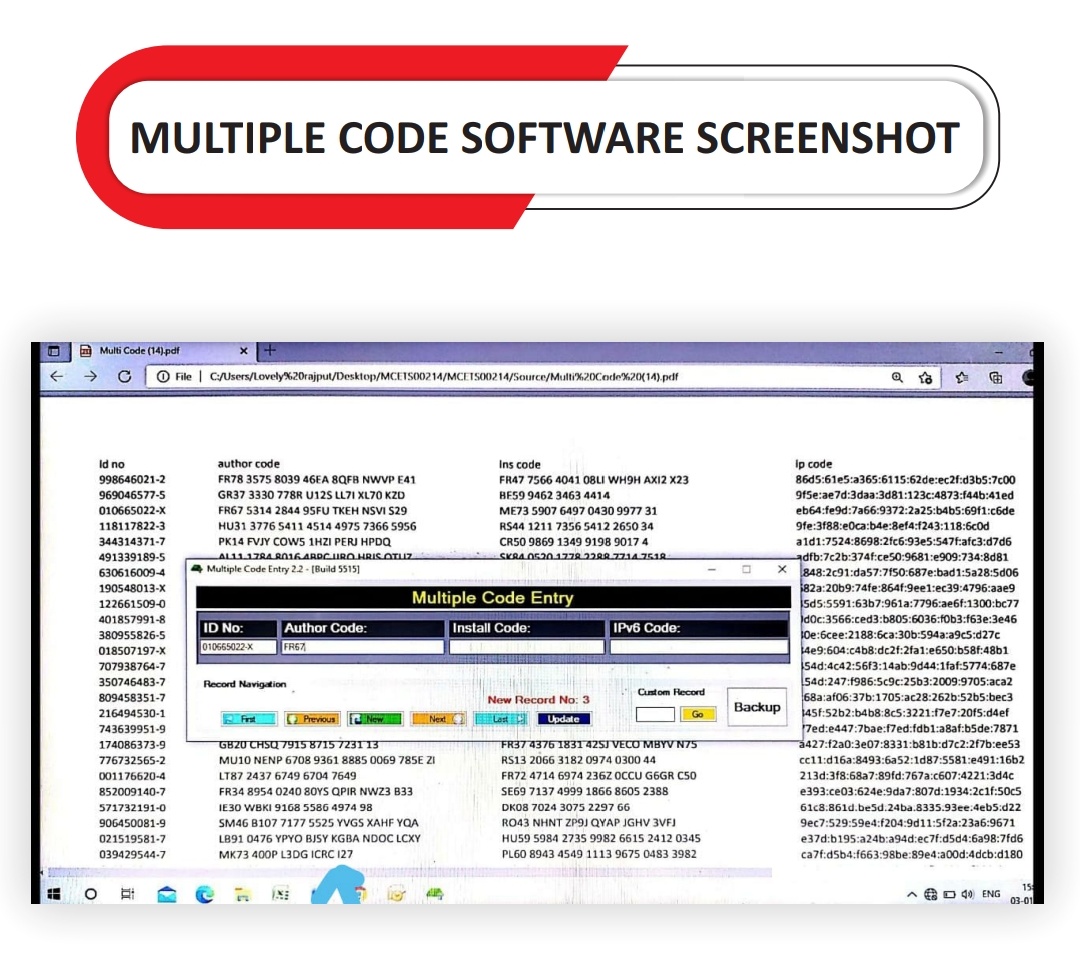The image size is (1080, 954).
Task: Click the Custom Record number box
Action: [655, 714]
